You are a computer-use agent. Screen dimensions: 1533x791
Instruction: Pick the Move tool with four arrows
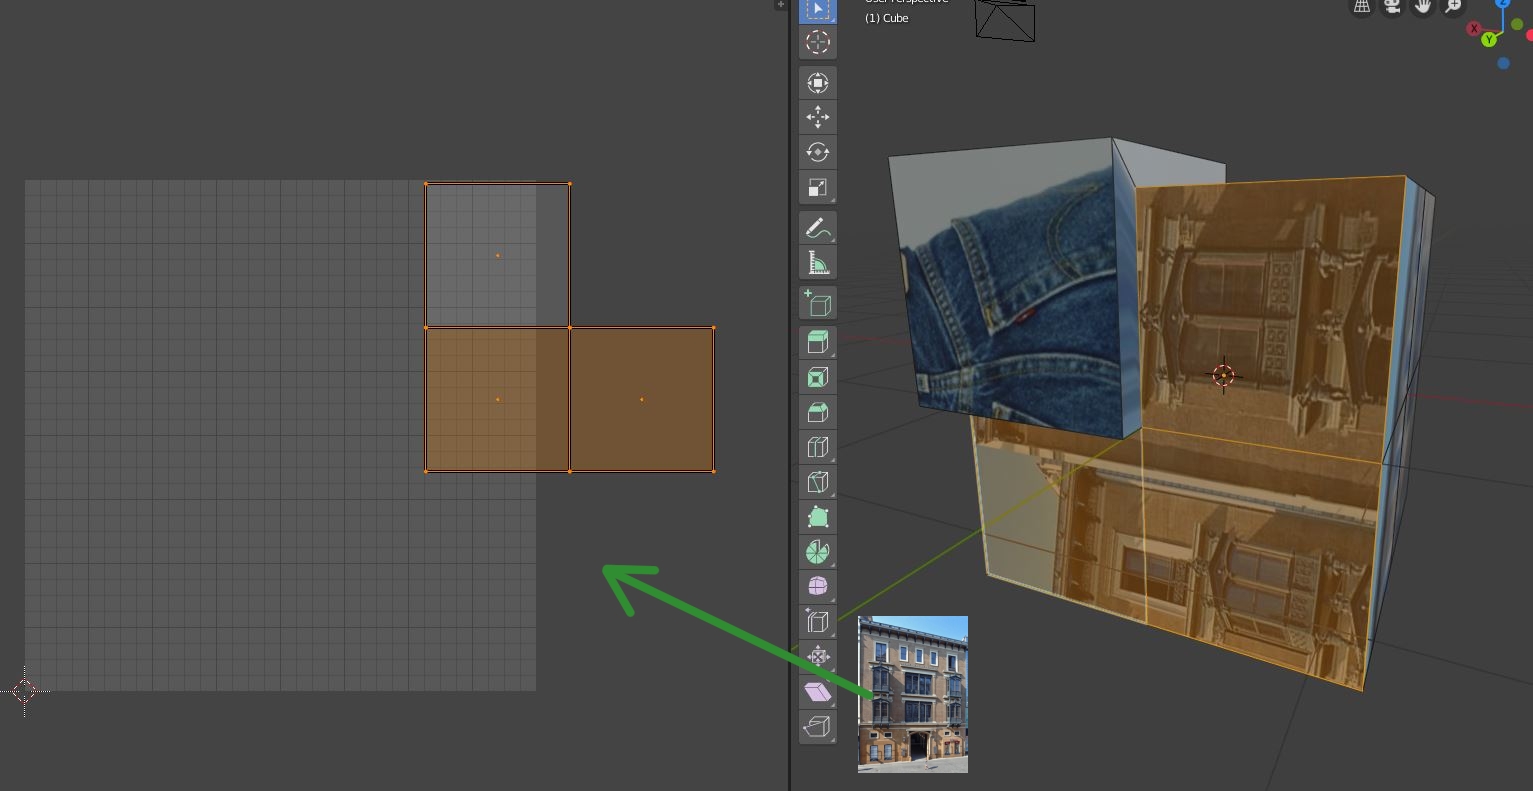pyautogui.click(x=818, y=117)
